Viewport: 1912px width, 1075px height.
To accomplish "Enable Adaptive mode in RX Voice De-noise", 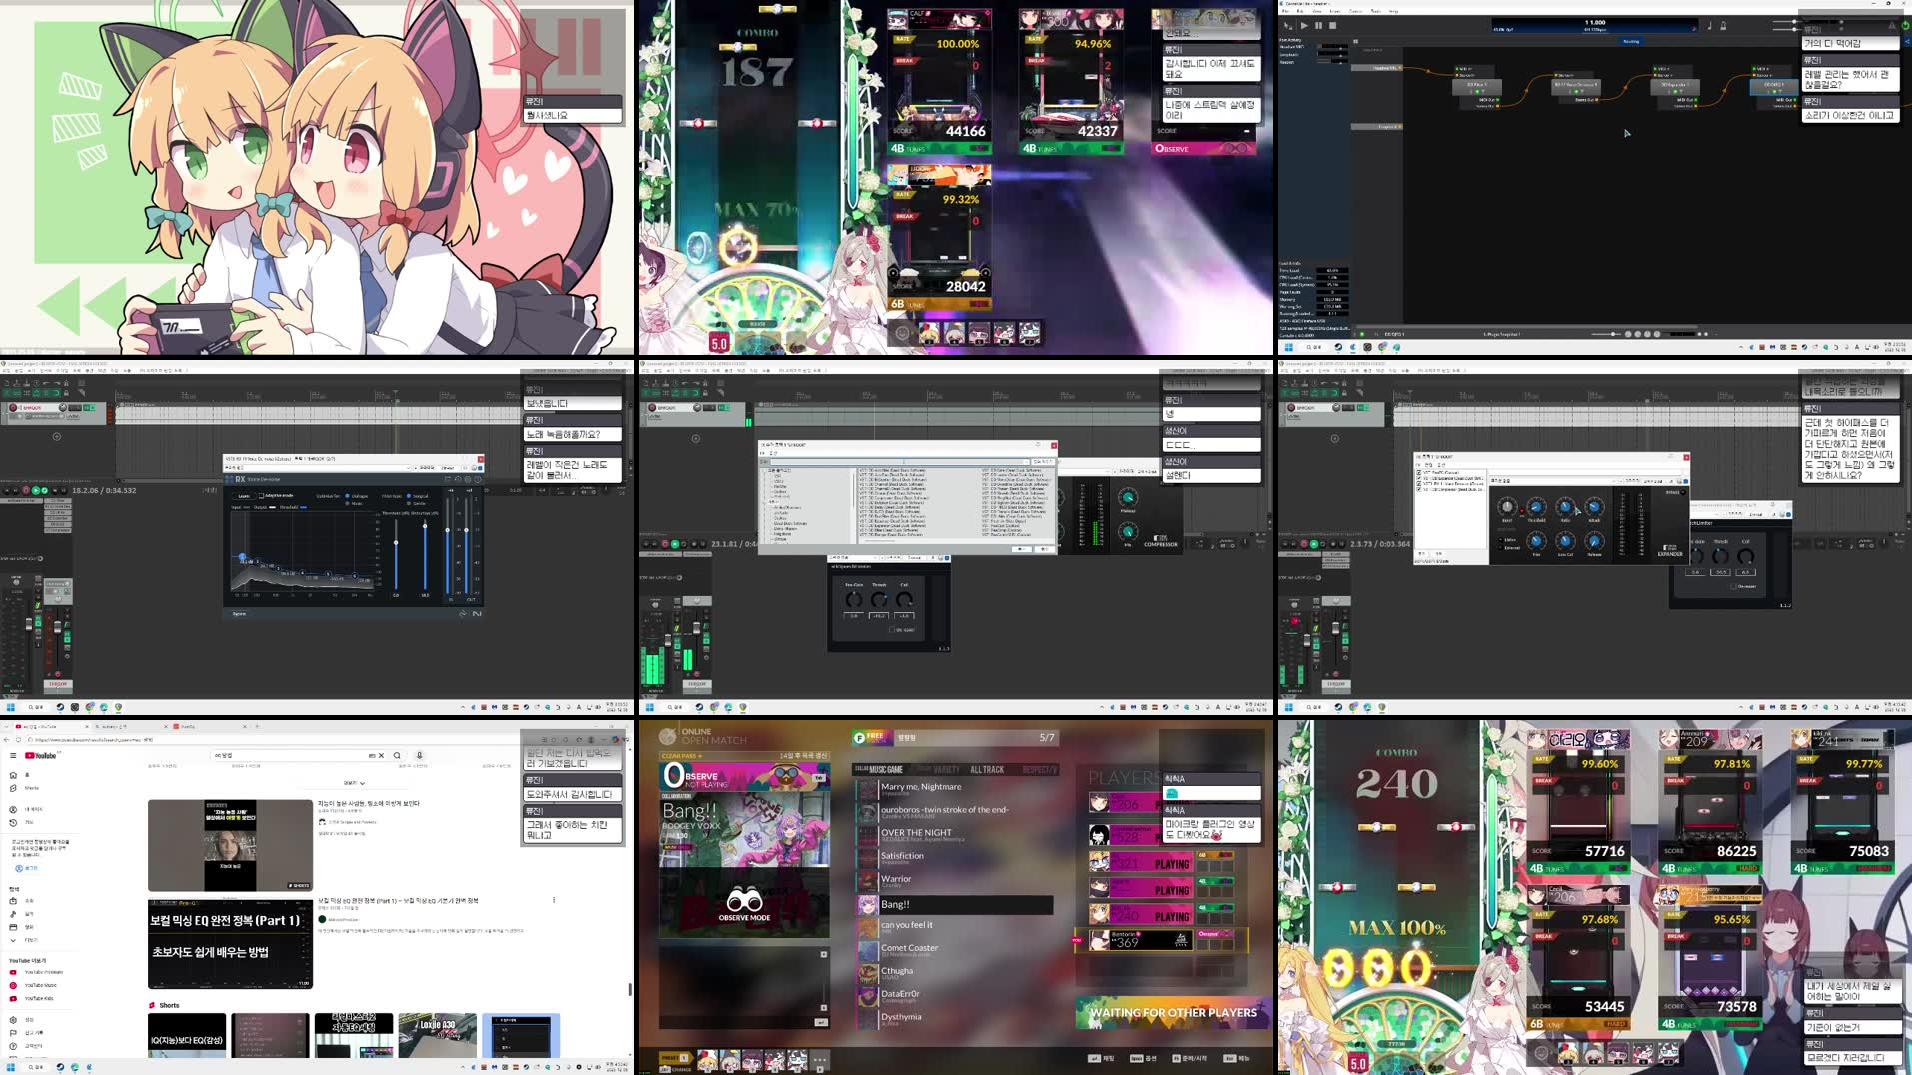I will [x=262, y=495].
